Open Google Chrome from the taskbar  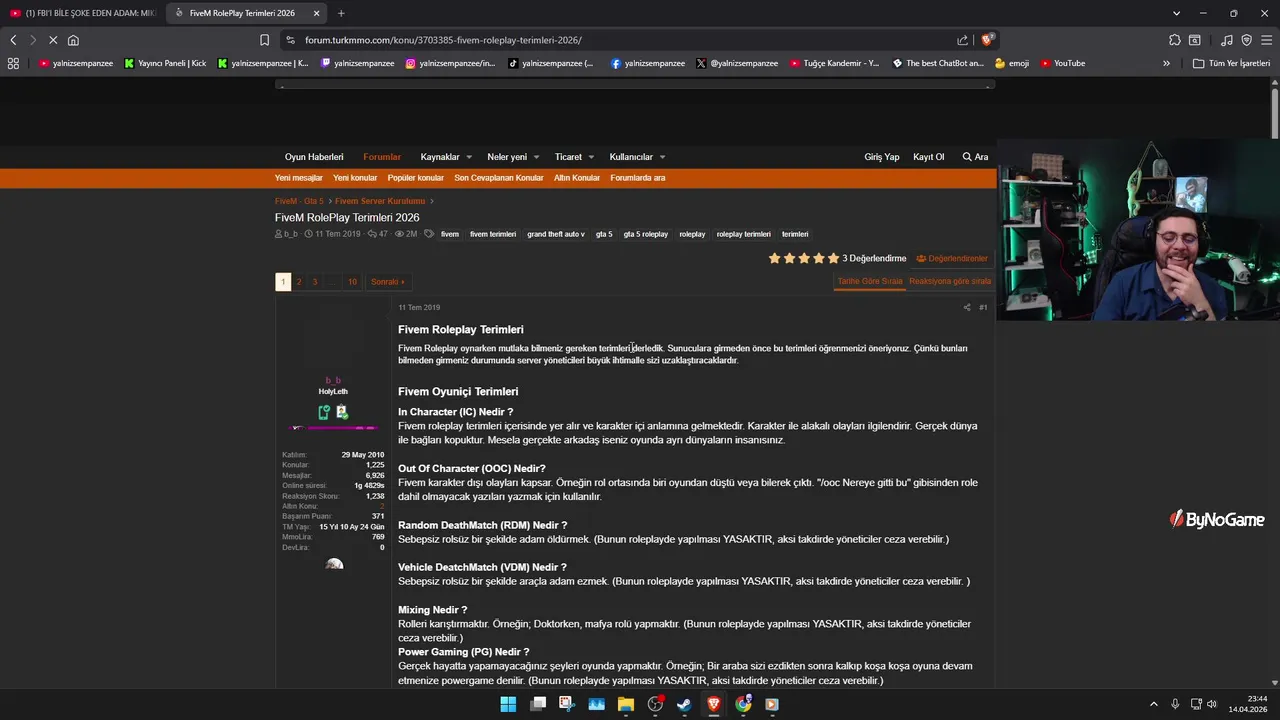tap(743, 704)
